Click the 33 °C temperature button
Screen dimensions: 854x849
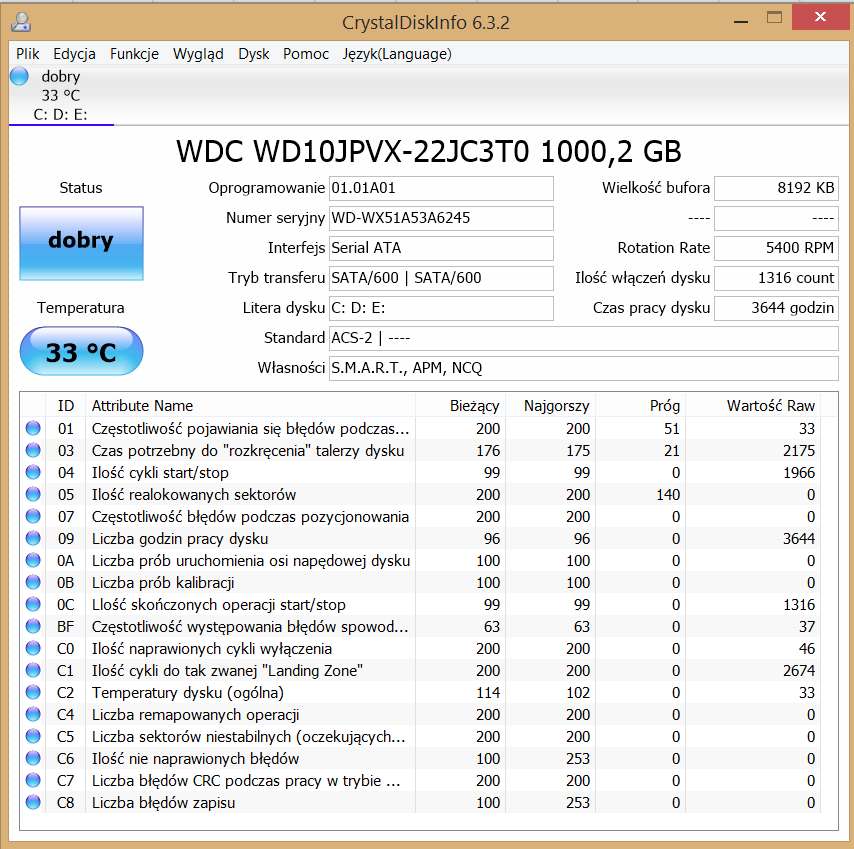(82, 351)
